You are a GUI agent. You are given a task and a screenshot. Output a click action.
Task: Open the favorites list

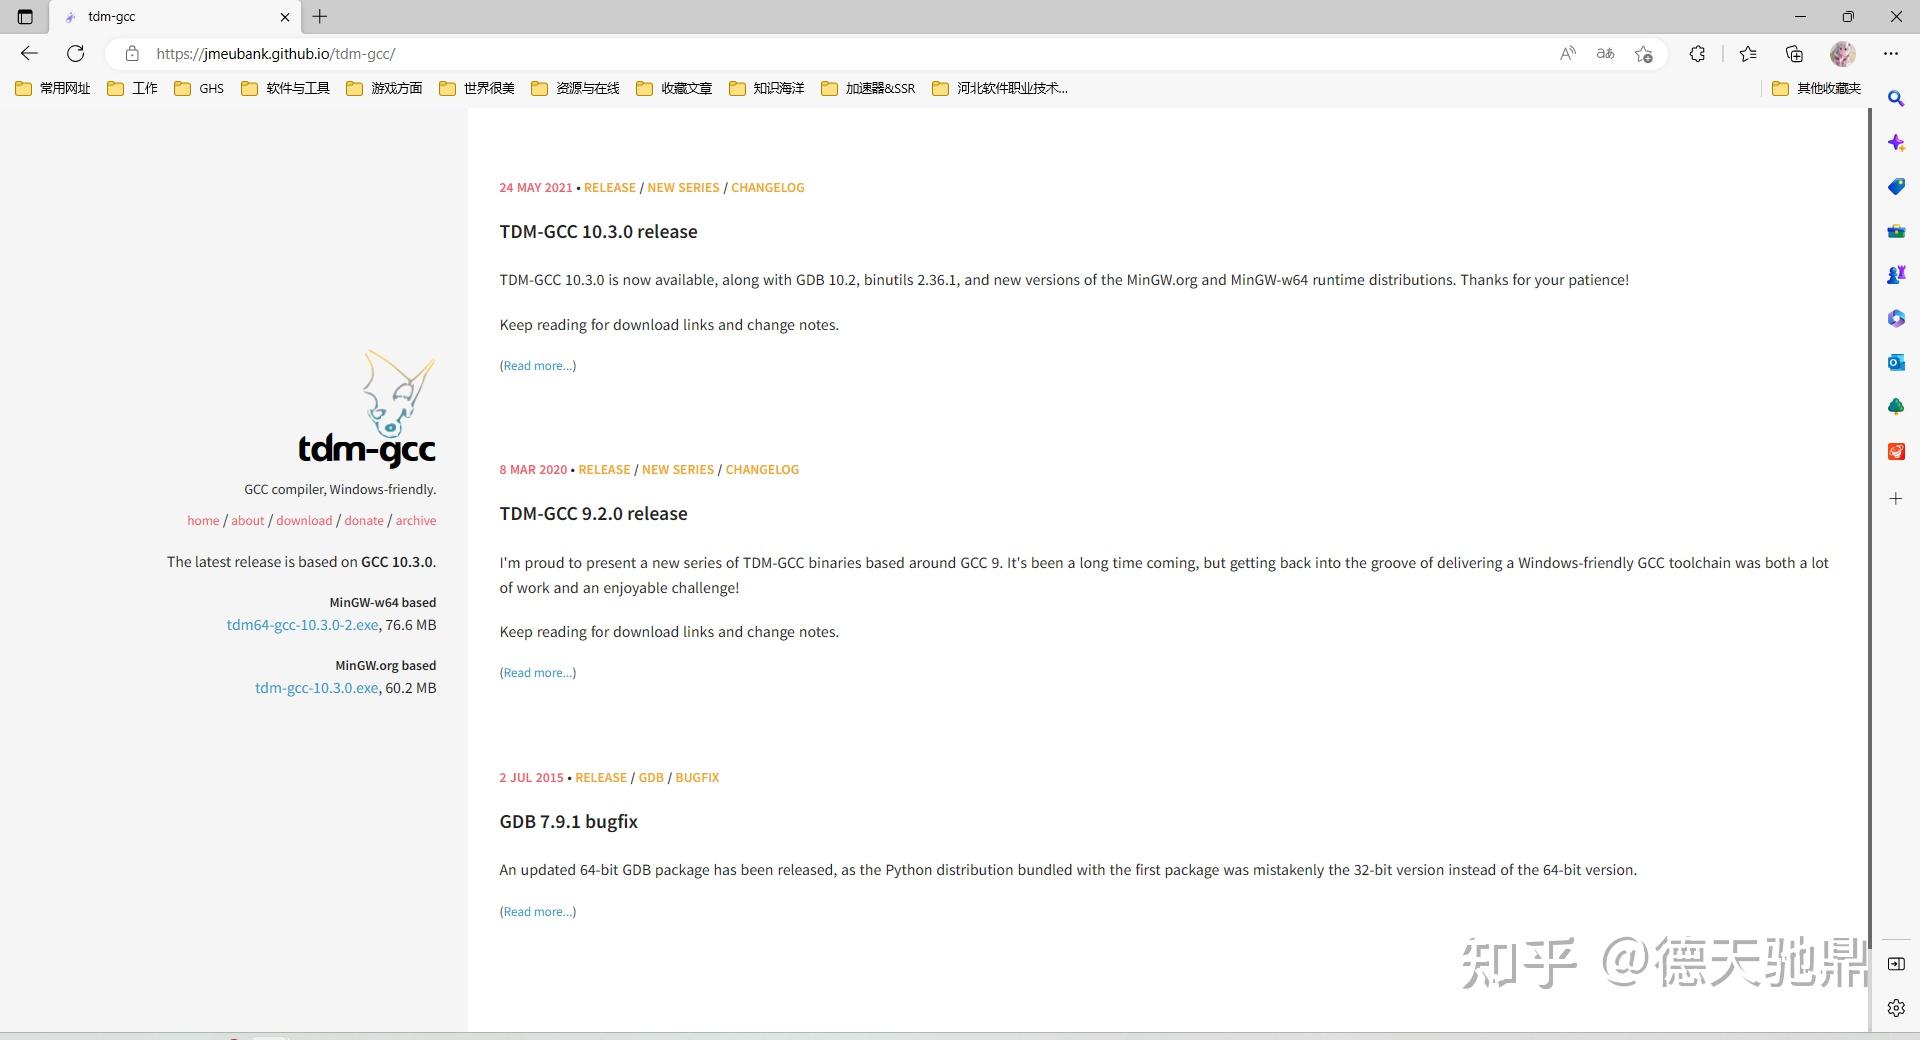[1748, 54]
